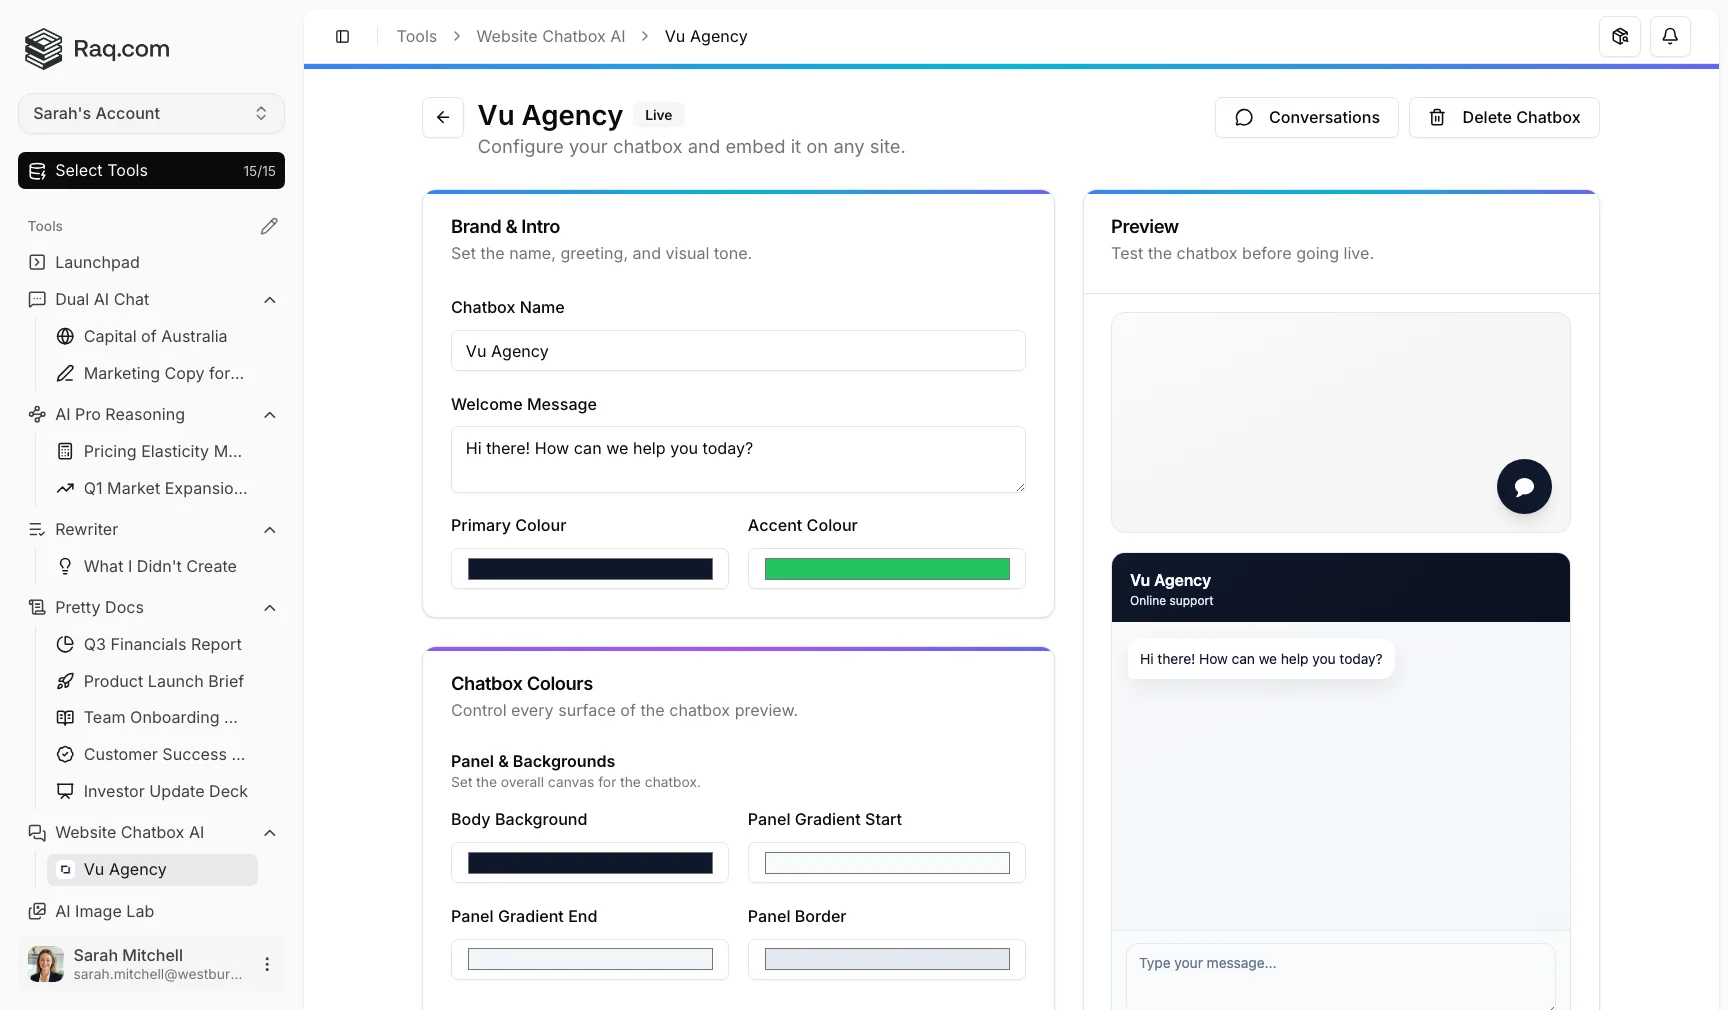Image resolution: width=1728 pixels, height=1010 pixels.
Task: Click the Raq.com logo
Action: click(x=97, y=49)
